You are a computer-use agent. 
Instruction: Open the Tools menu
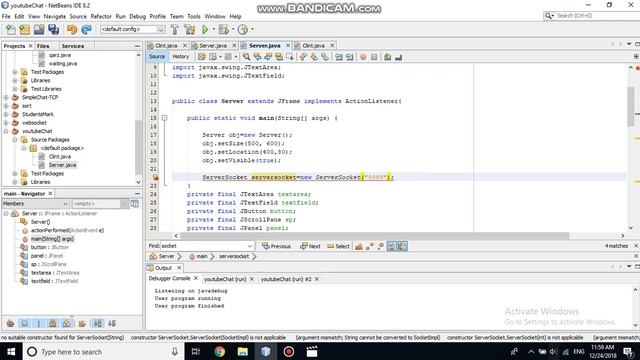pos(194,16)
